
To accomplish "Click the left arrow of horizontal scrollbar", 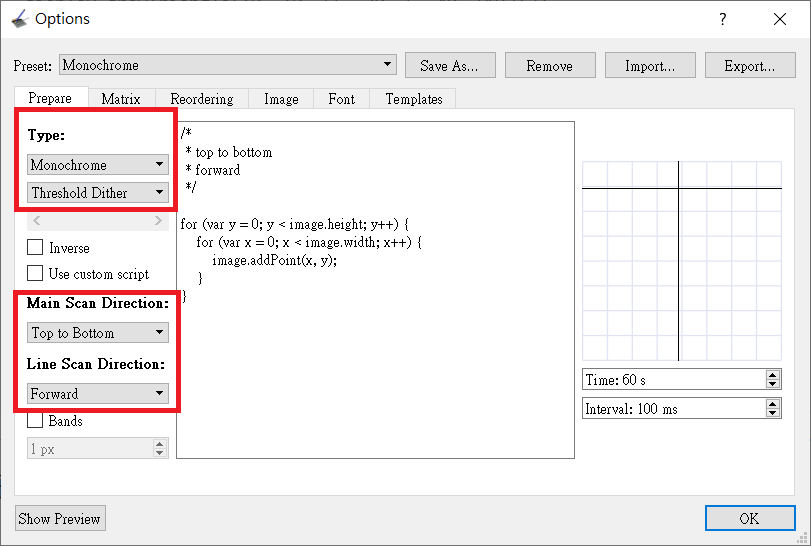I will (x=37, y=221).
